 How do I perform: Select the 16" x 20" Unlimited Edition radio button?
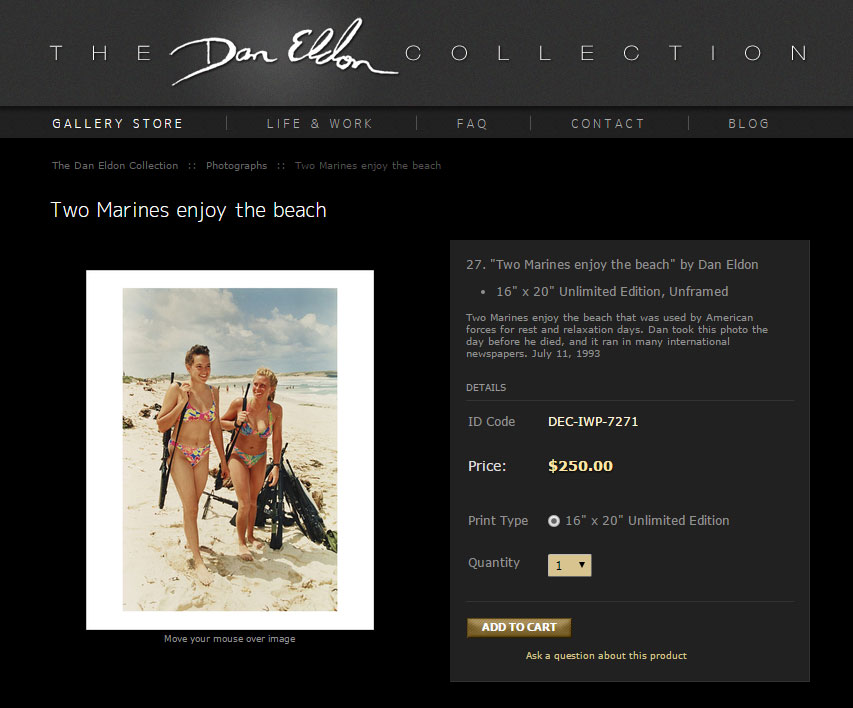(554, 521)
